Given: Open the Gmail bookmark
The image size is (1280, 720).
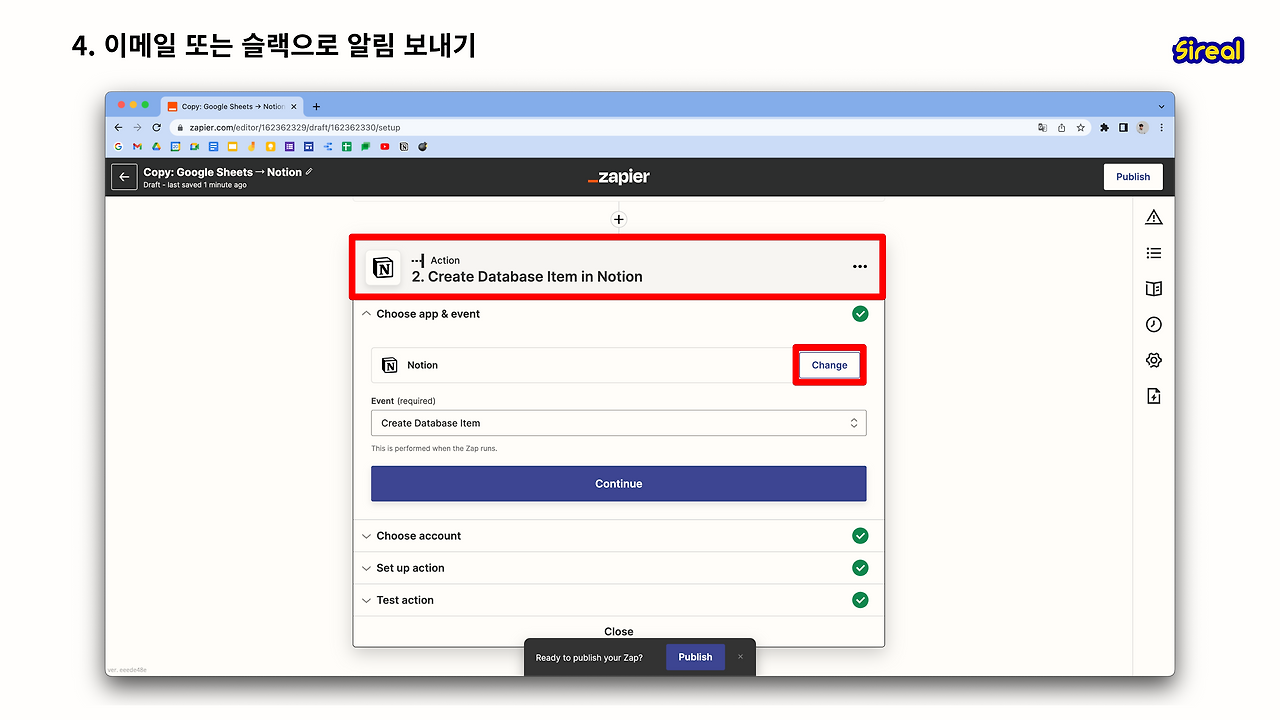Looking at the screenshot, I should pos(138,147).
